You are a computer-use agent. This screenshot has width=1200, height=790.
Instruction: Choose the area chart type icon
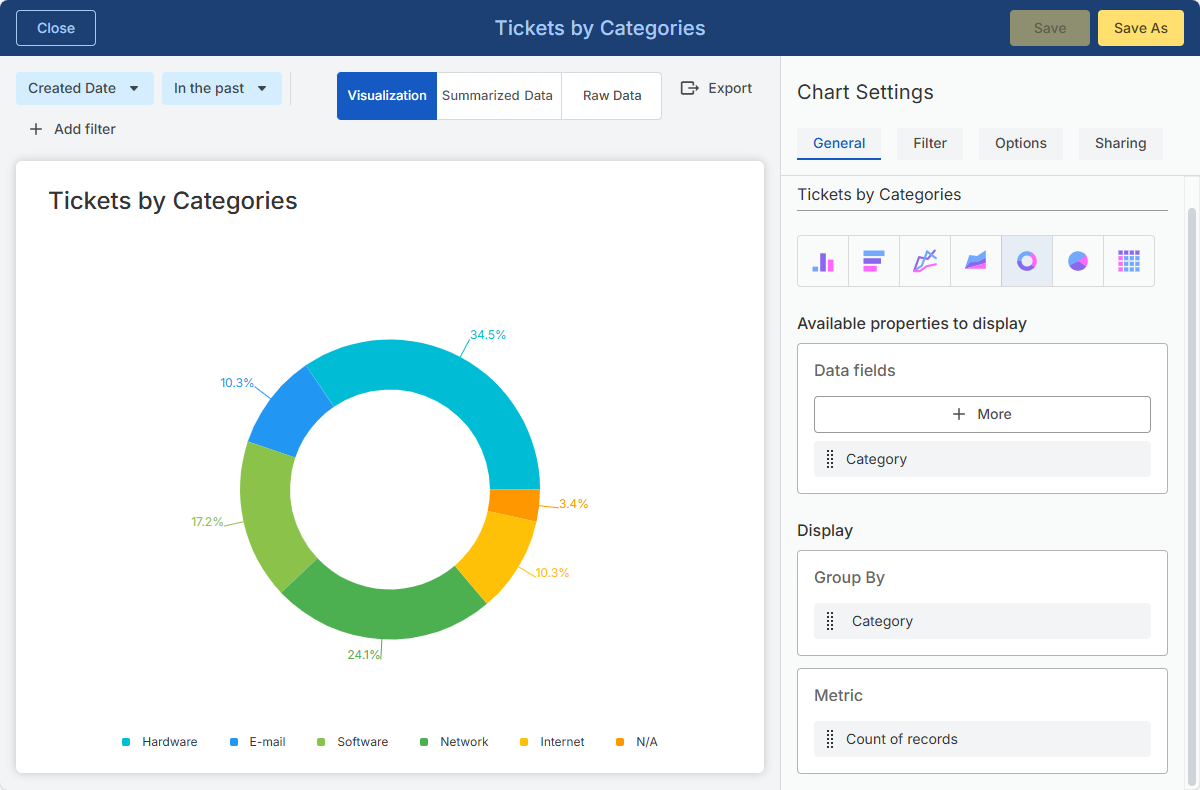976,261
